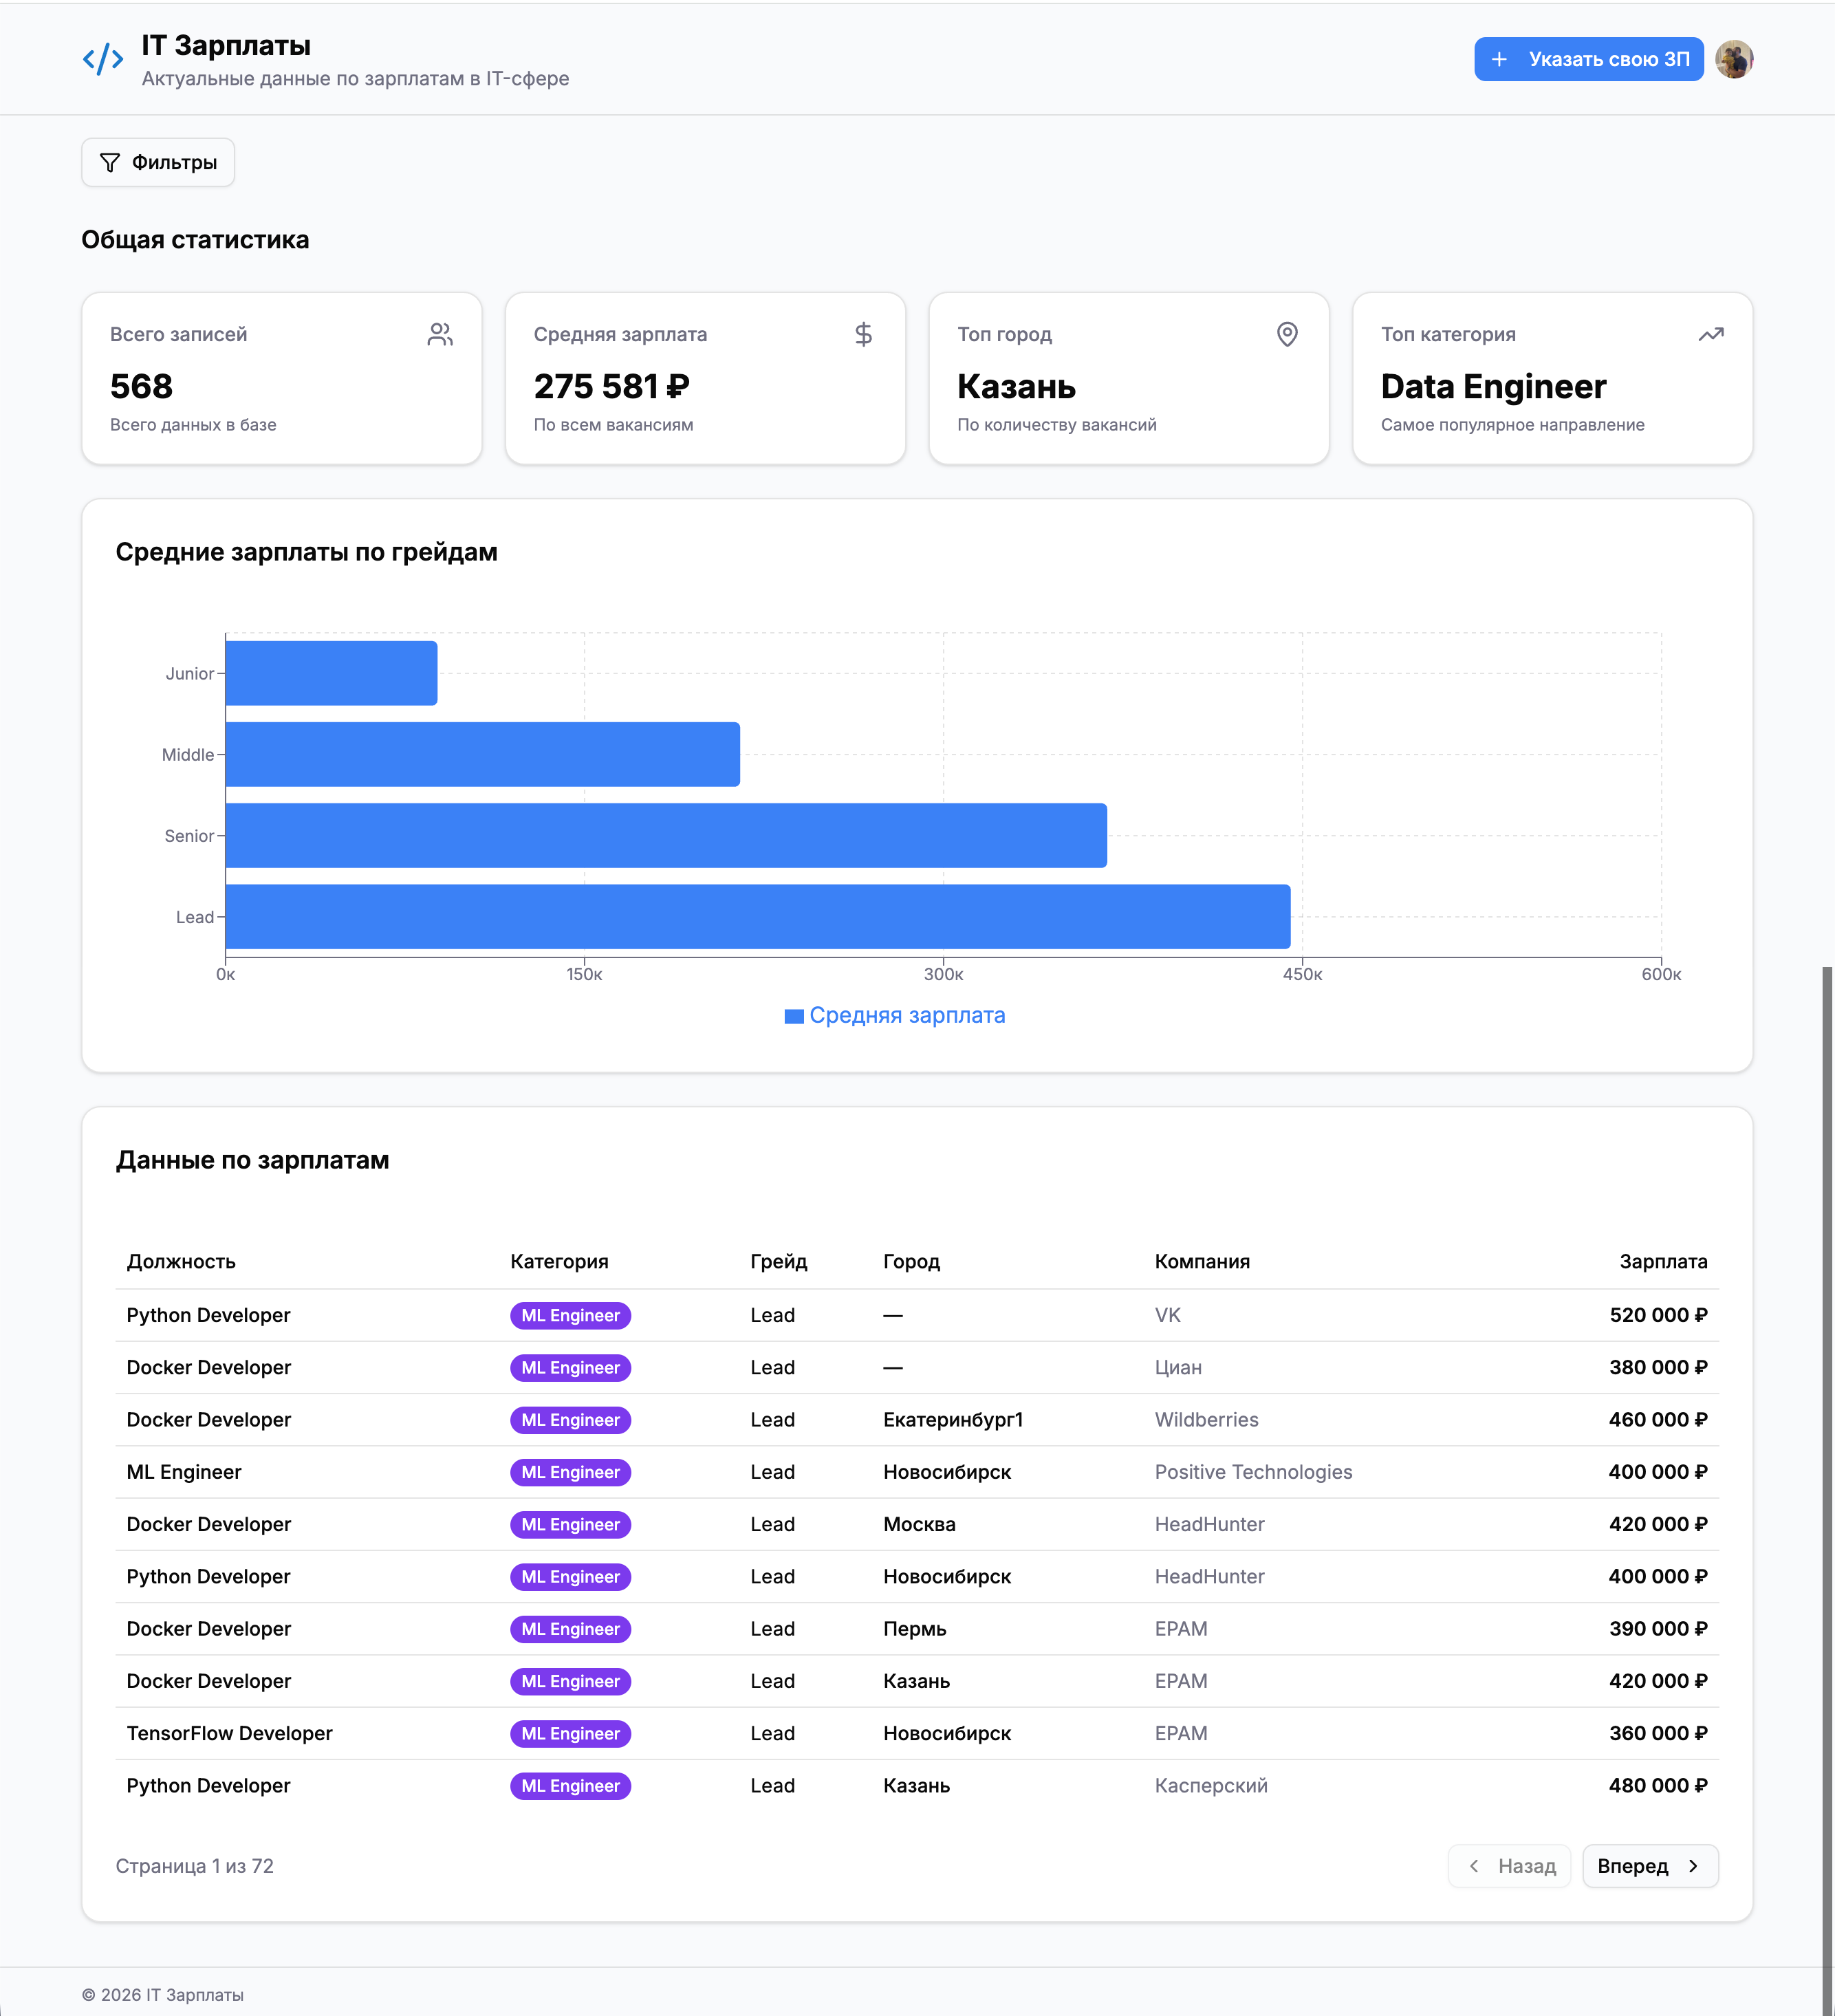
Task: Go to next page with Вперед
Action: click(x=1649, y=1866)
